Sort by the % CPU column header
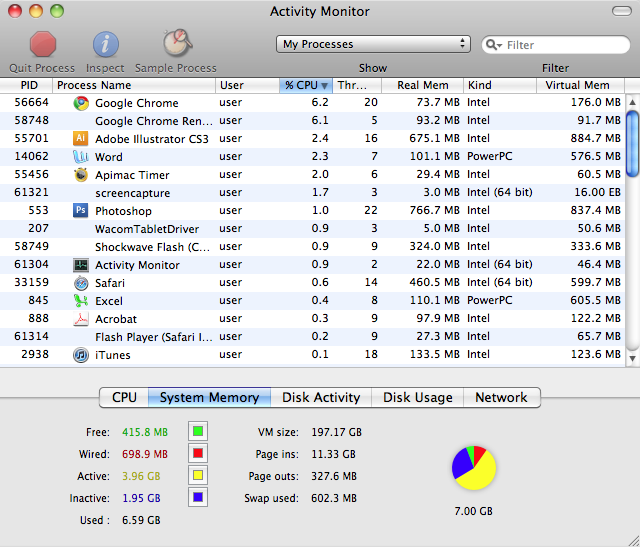The image size is (640, 547). click(x=306, y=85)
